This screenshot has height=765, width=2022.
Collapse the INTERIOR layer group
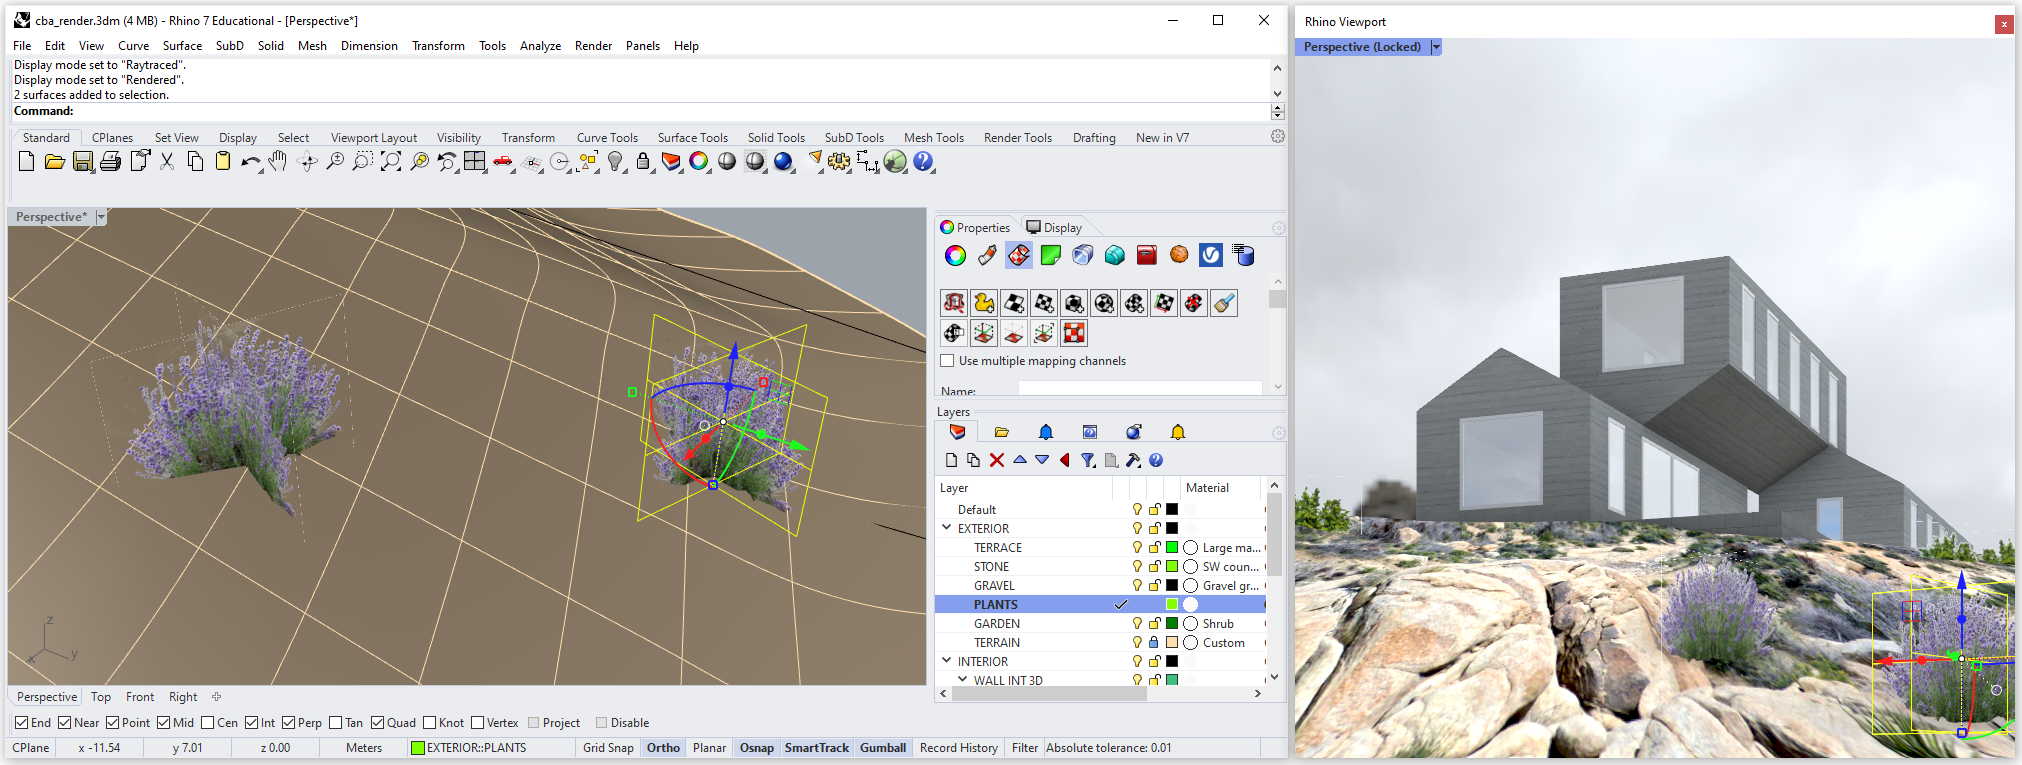946,661
